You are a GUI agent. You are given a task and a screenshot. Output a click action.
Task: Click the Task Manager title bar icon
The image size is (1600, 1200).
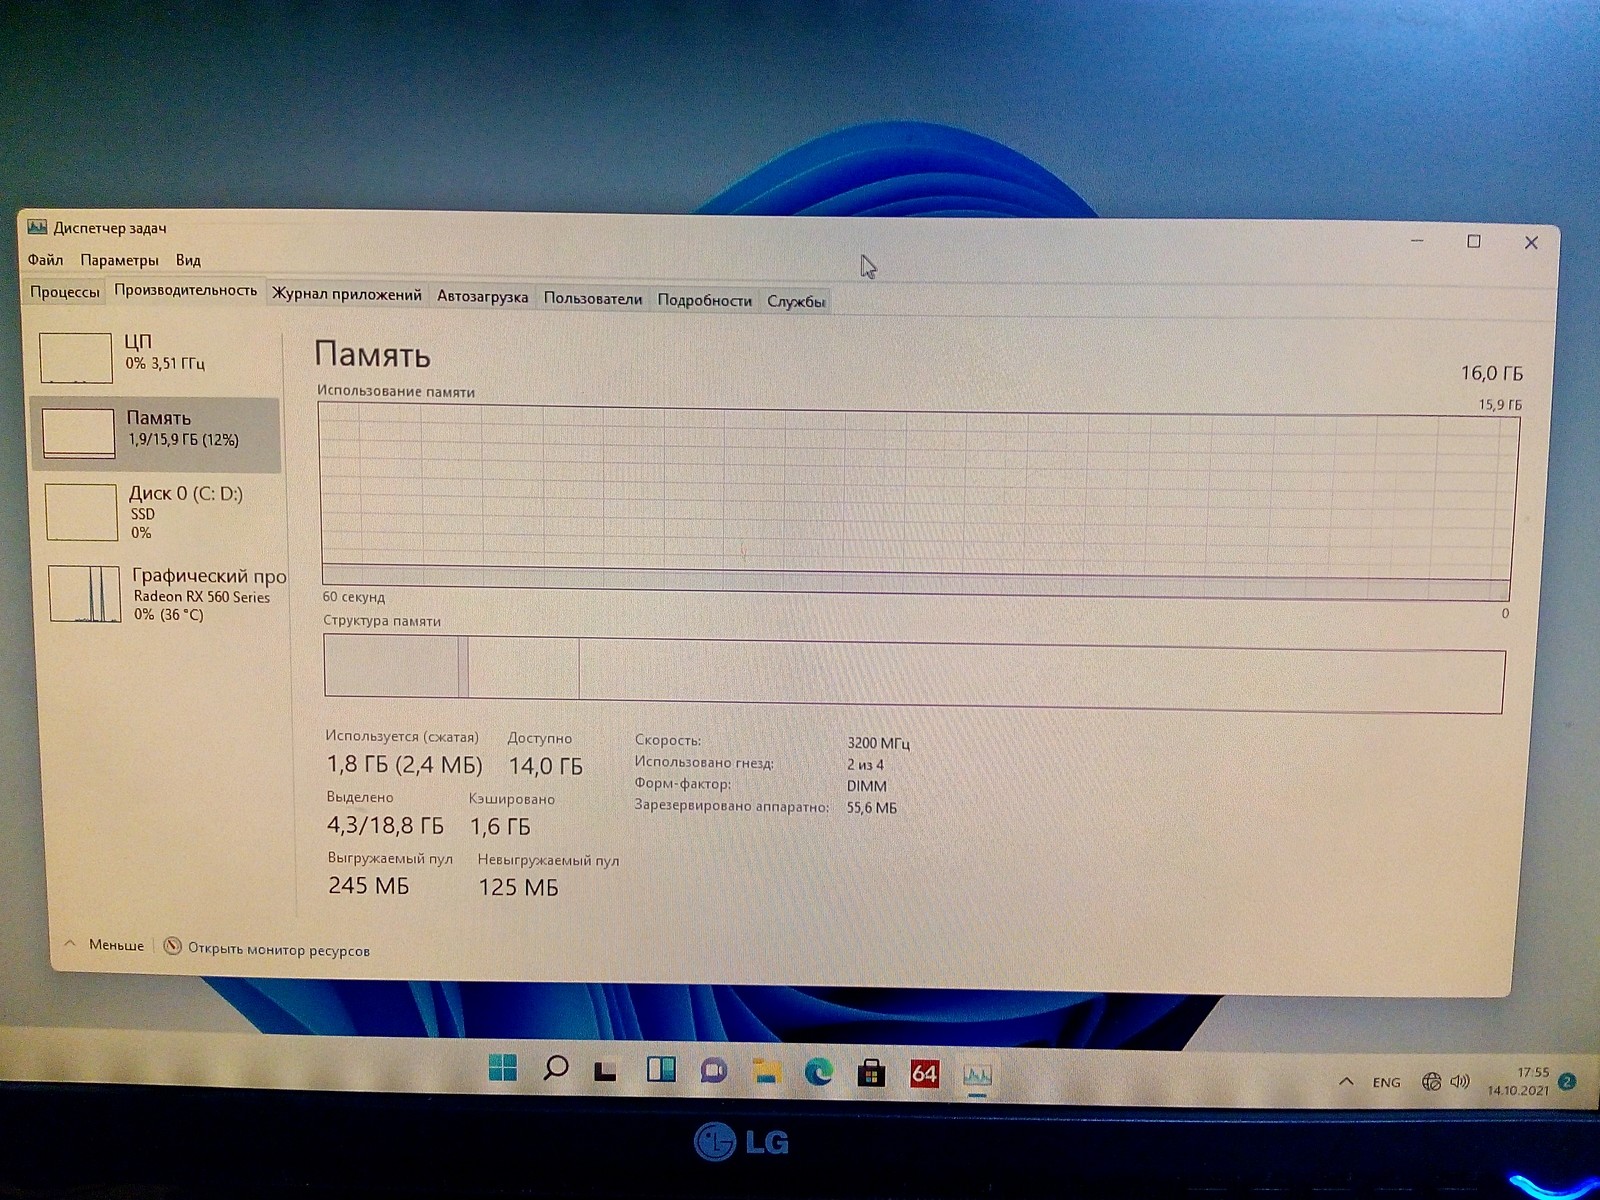point(38,227)
